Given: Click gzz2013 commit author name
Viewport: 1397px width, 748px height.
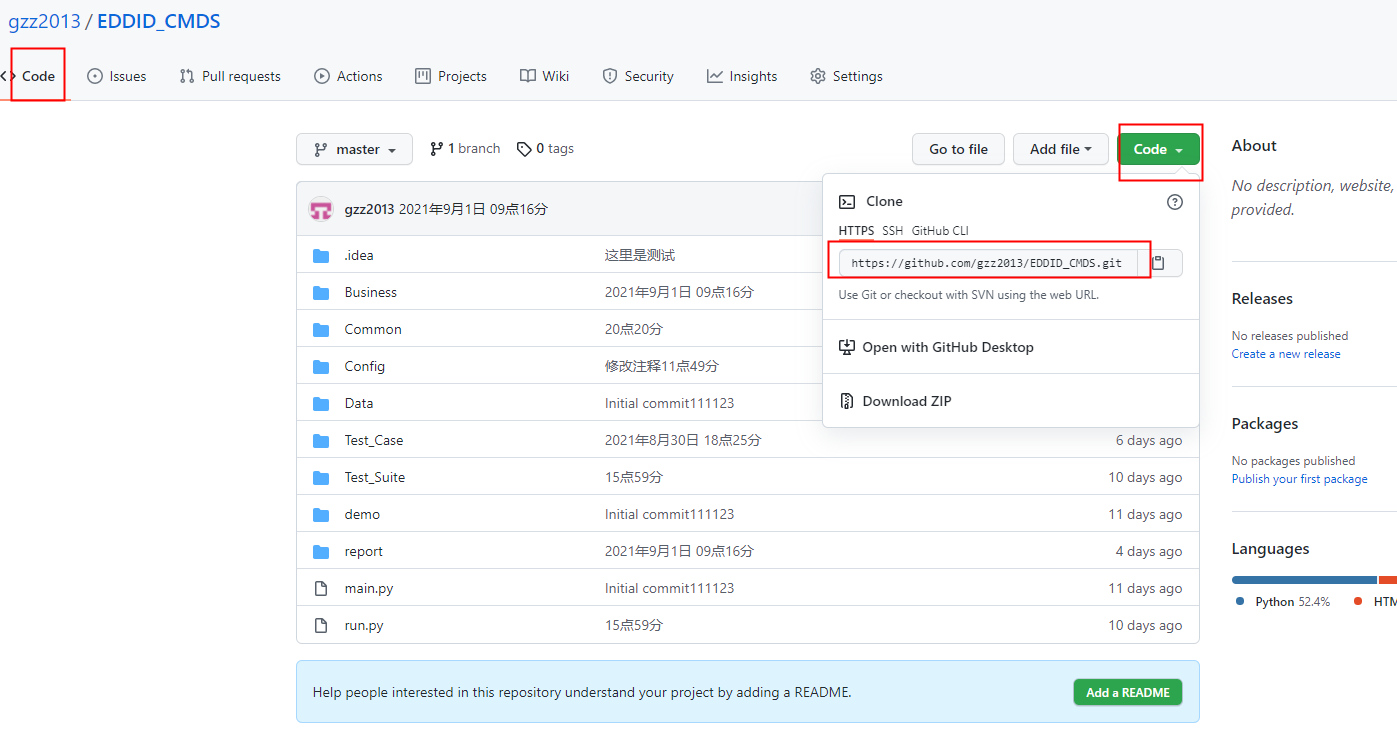Looking at the screenshot, I should click(x=369, y=209).
